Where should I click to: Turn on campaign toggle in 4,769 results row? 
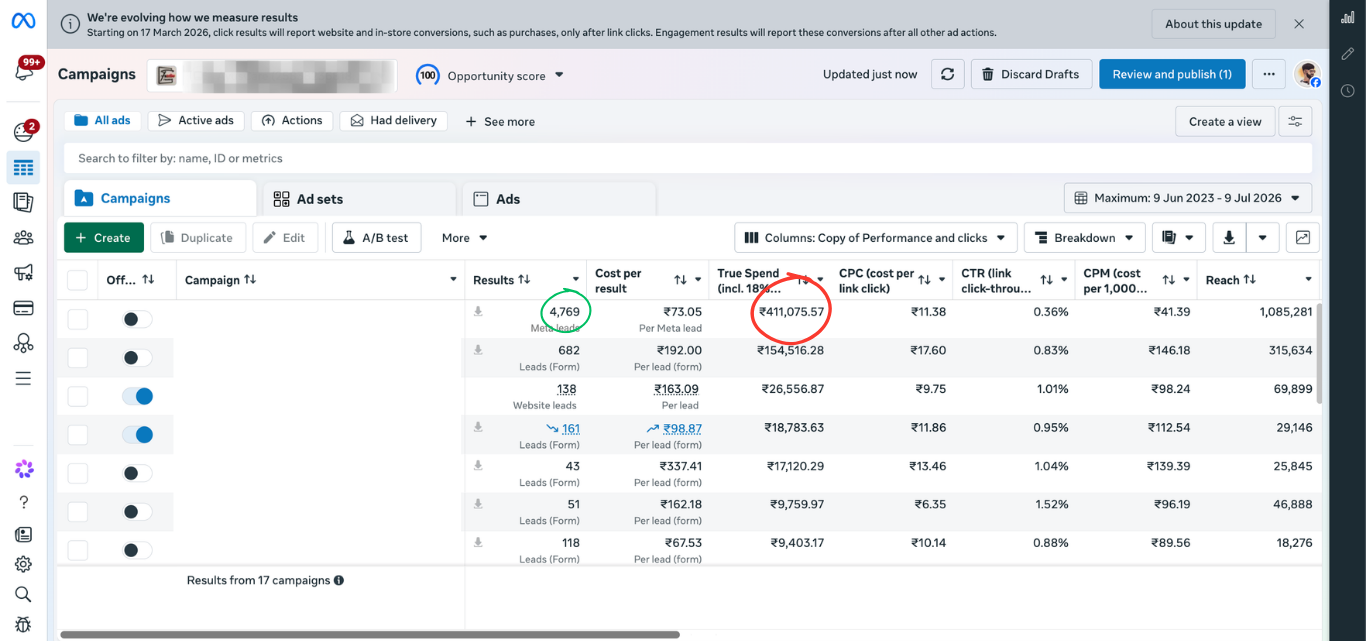tap(137, 319)
